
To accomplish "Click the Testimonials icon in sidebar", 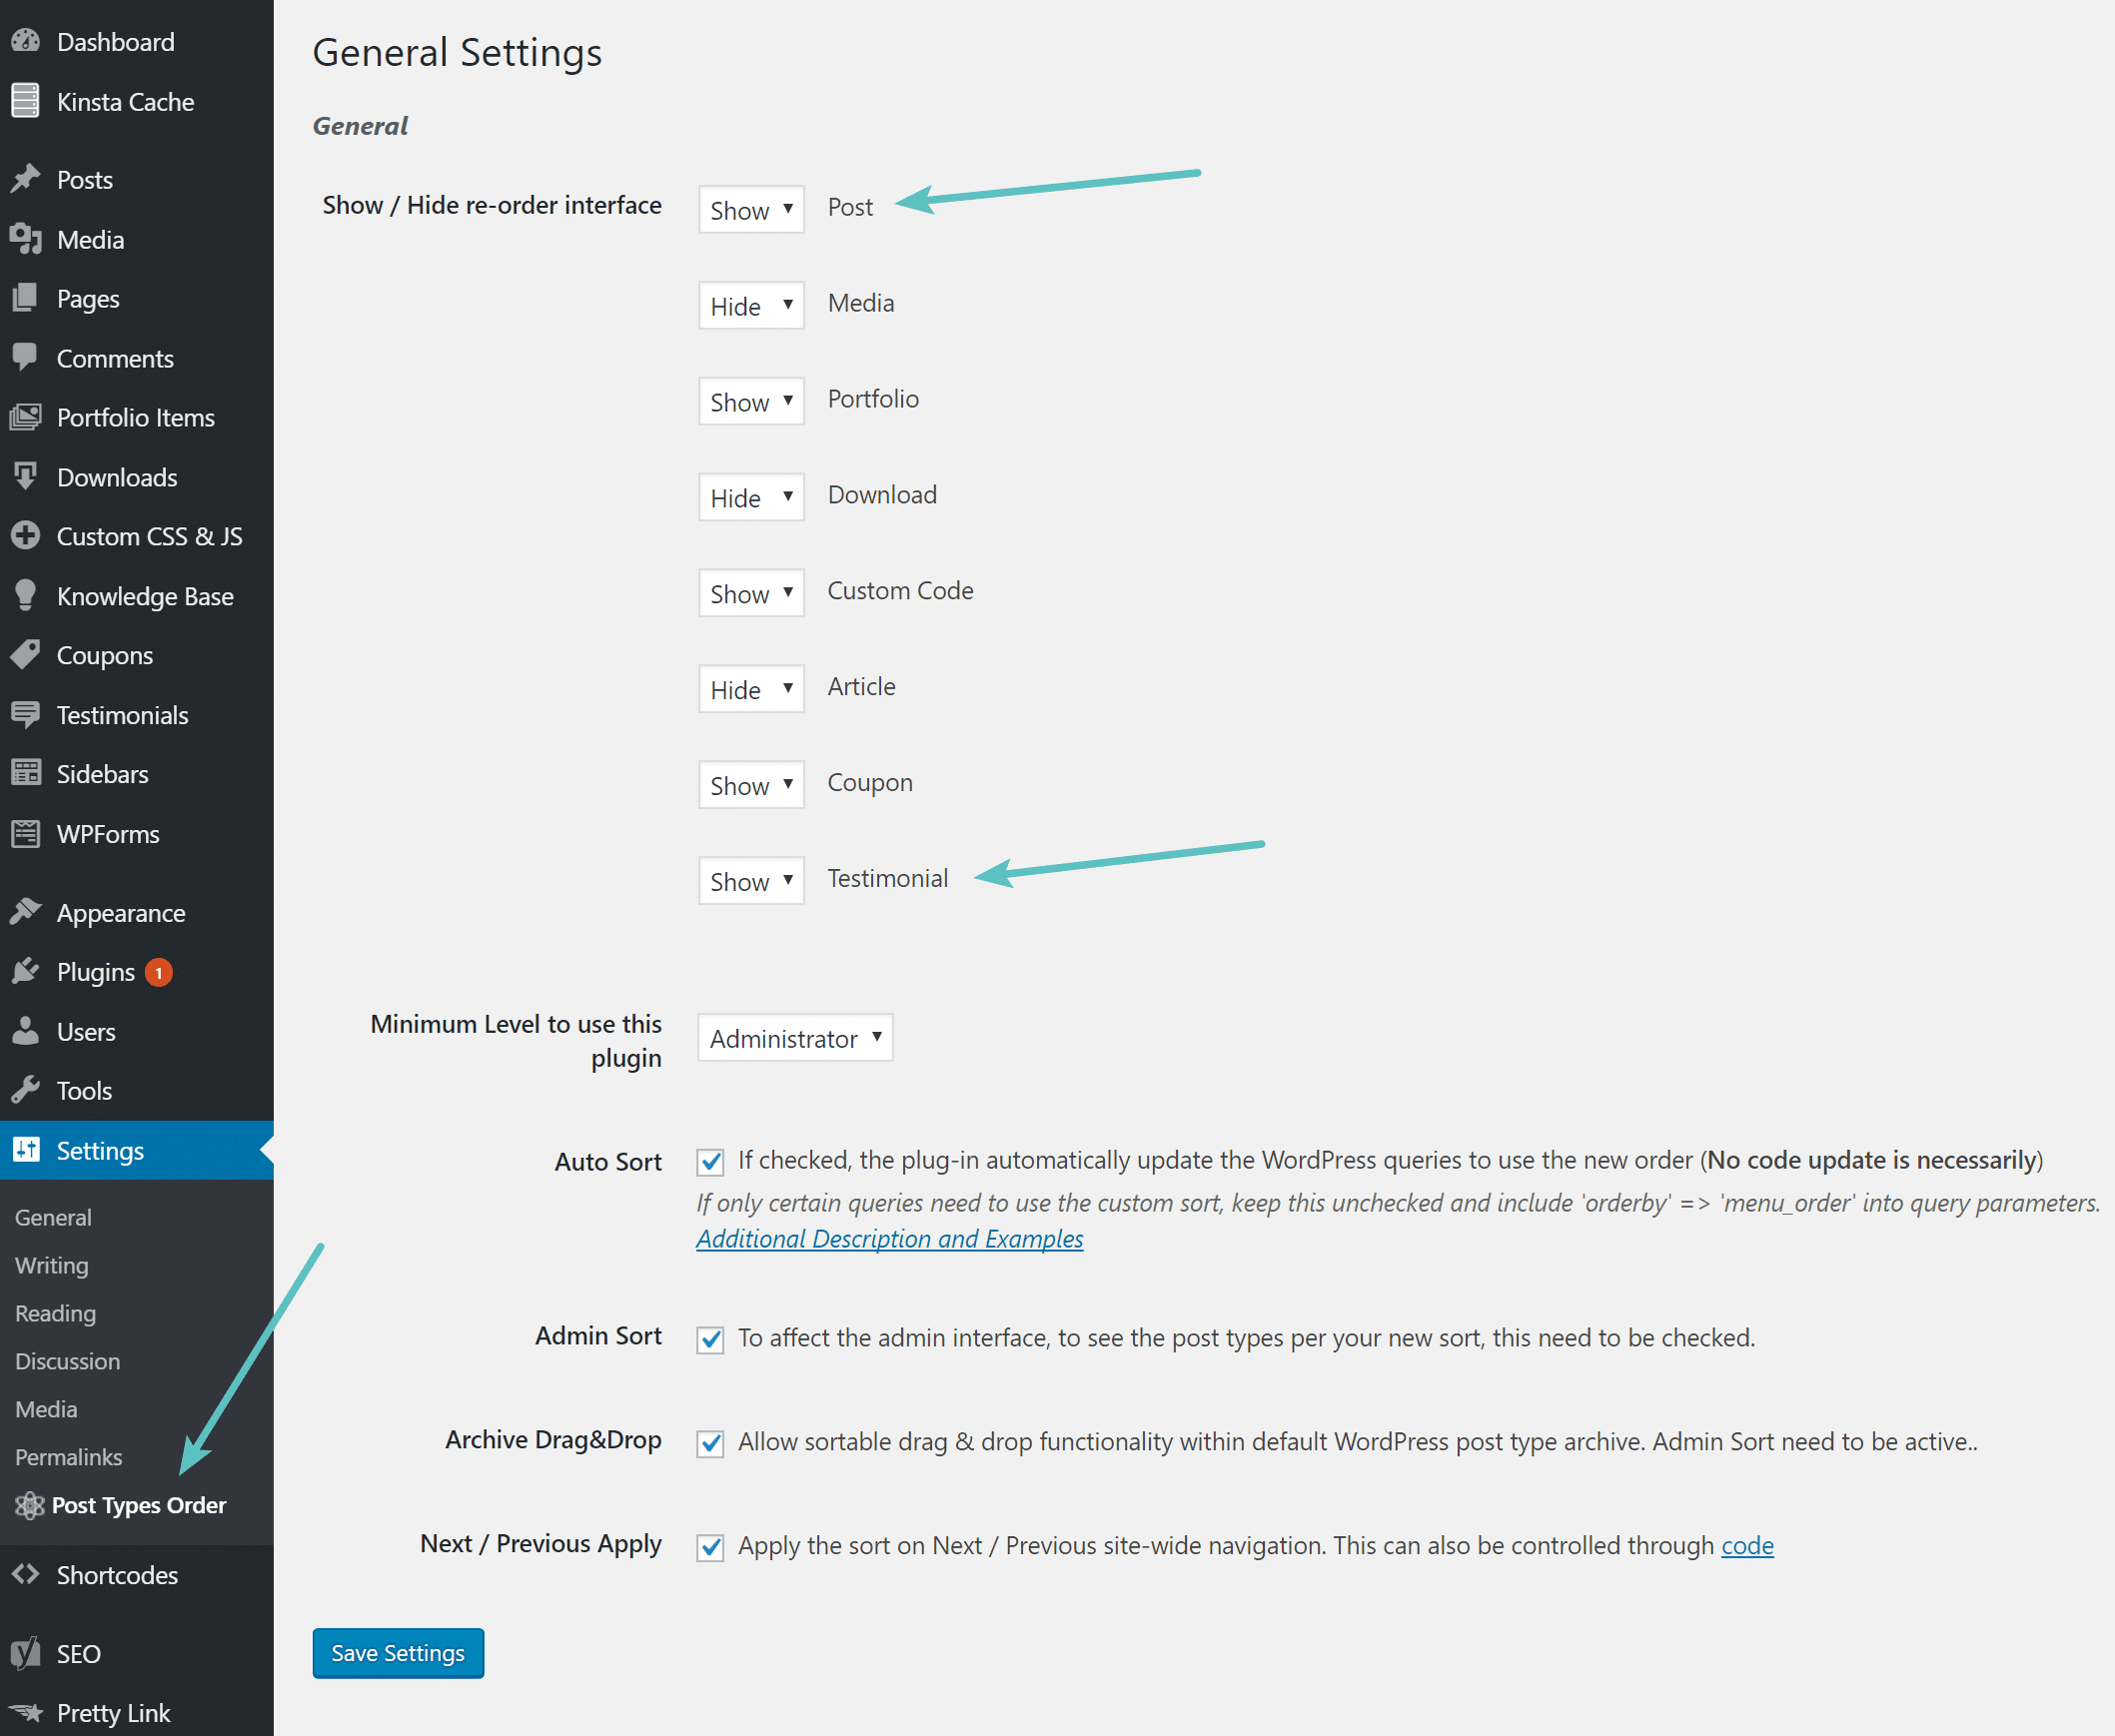I will coord(28,713).
